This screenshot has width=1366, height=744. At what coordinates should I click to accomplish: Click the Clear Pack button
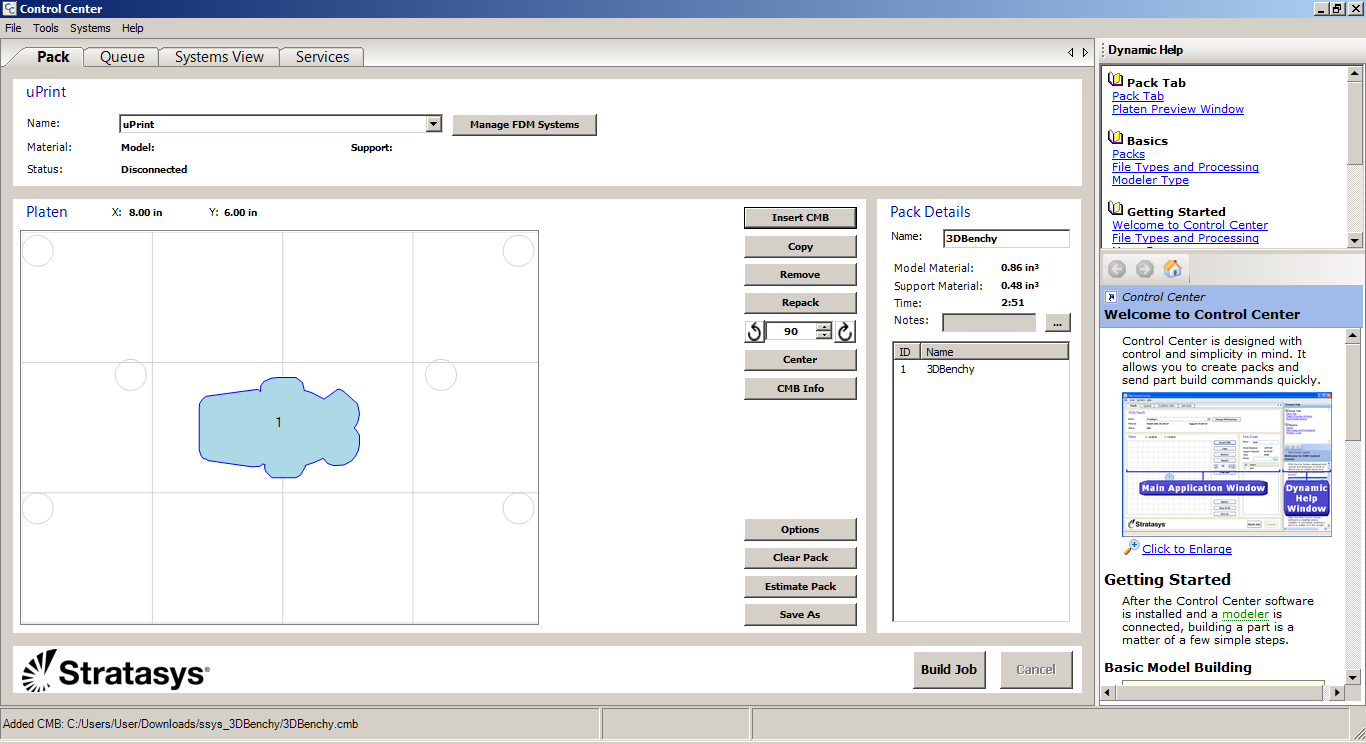(x=800, y=557)
